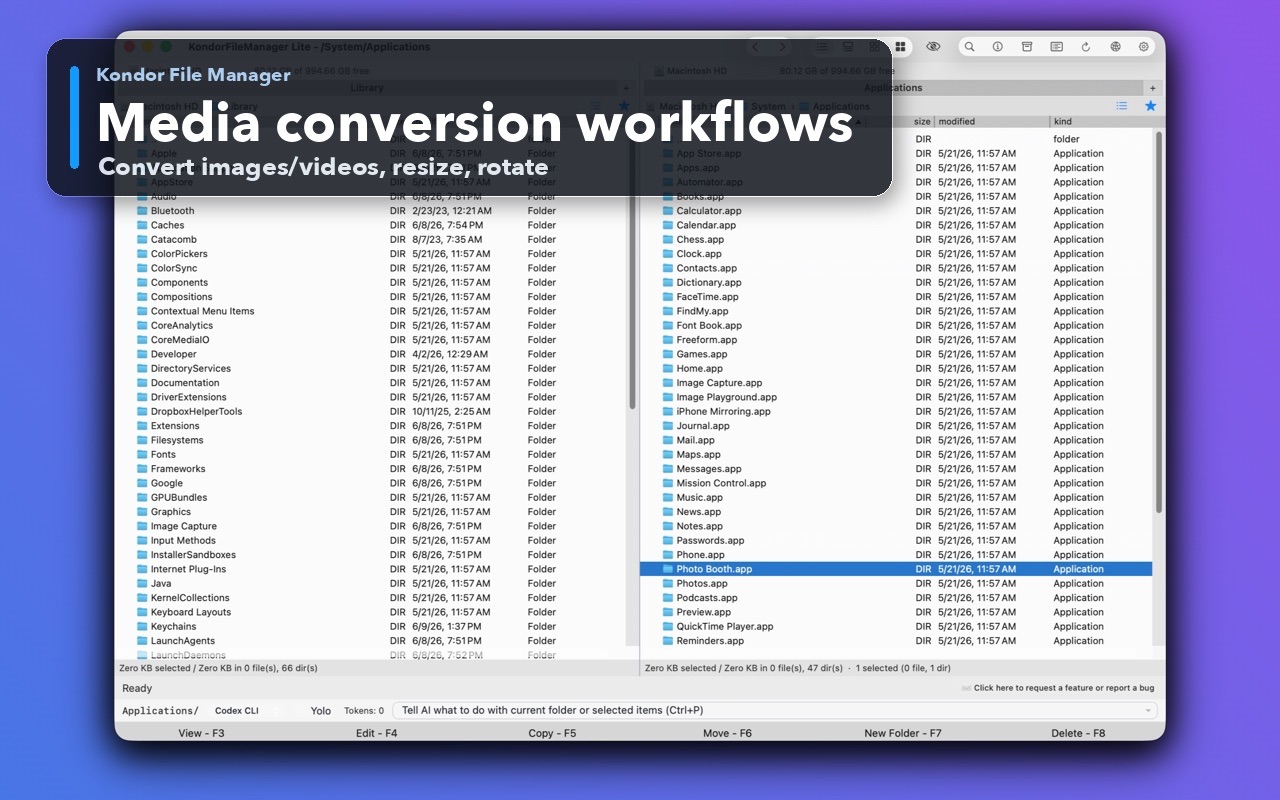Click the globe network toolbar icon
The image size is (1280, 800).
1115,47
